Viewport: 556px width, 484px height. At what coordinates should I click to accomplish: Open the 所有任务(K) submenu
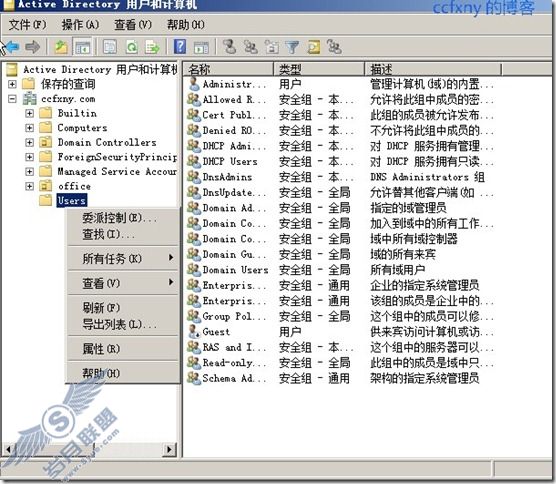(x=123, y=258)
